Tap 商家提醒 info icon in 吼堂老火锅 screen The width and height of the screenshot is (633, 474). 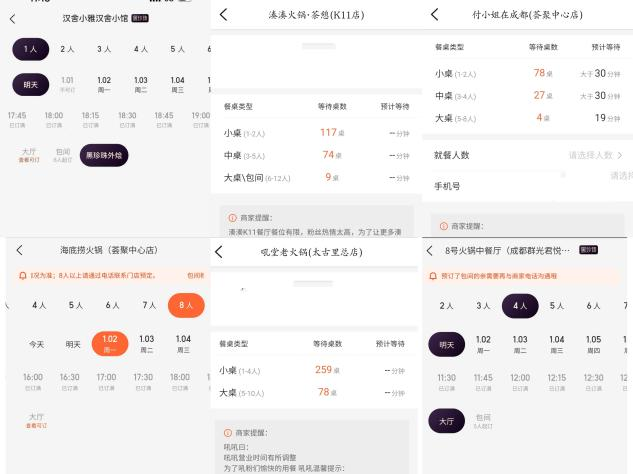click(228, 433)
